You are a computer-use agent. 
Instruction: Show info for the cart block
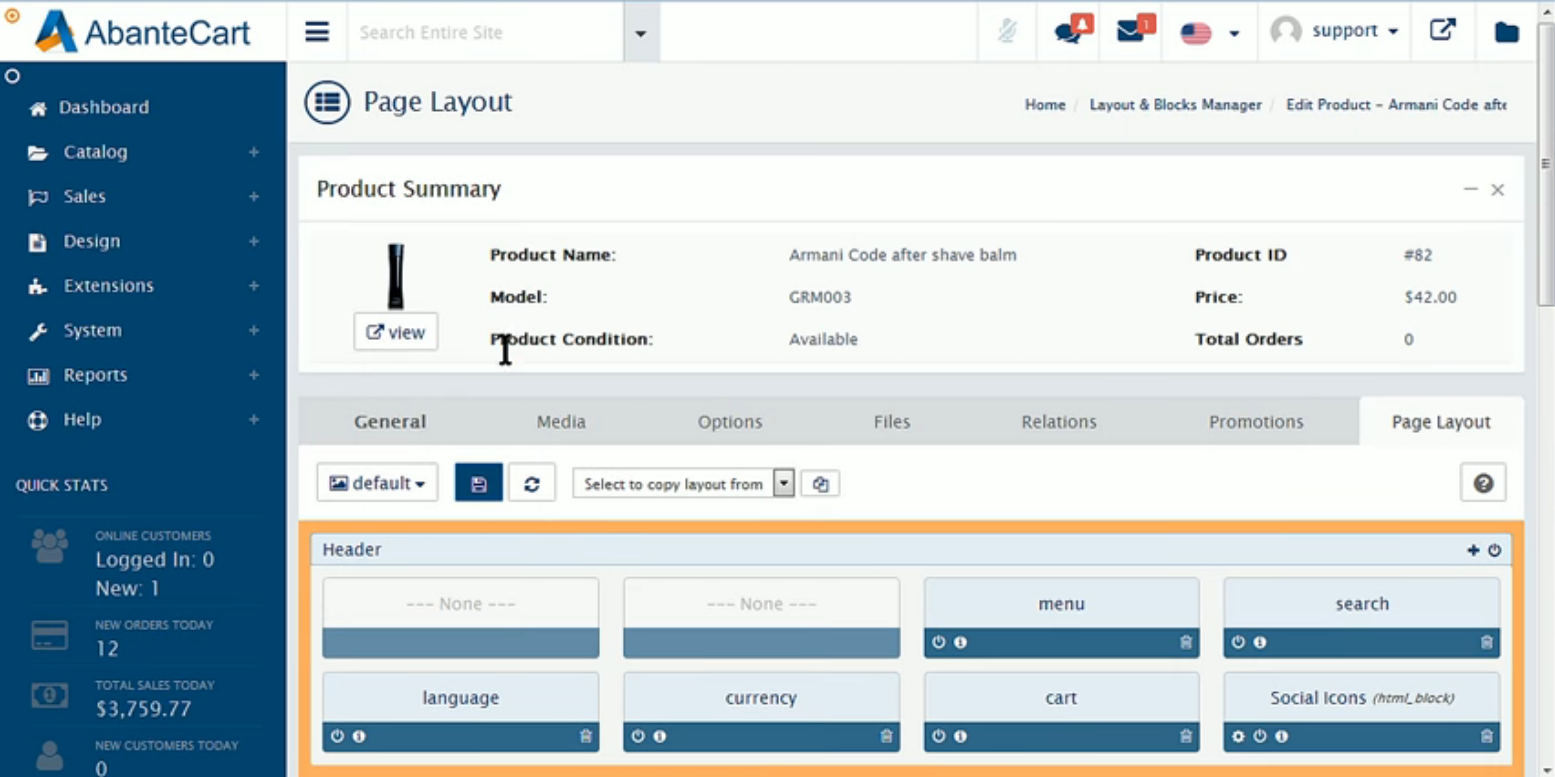tap(960, 737)
